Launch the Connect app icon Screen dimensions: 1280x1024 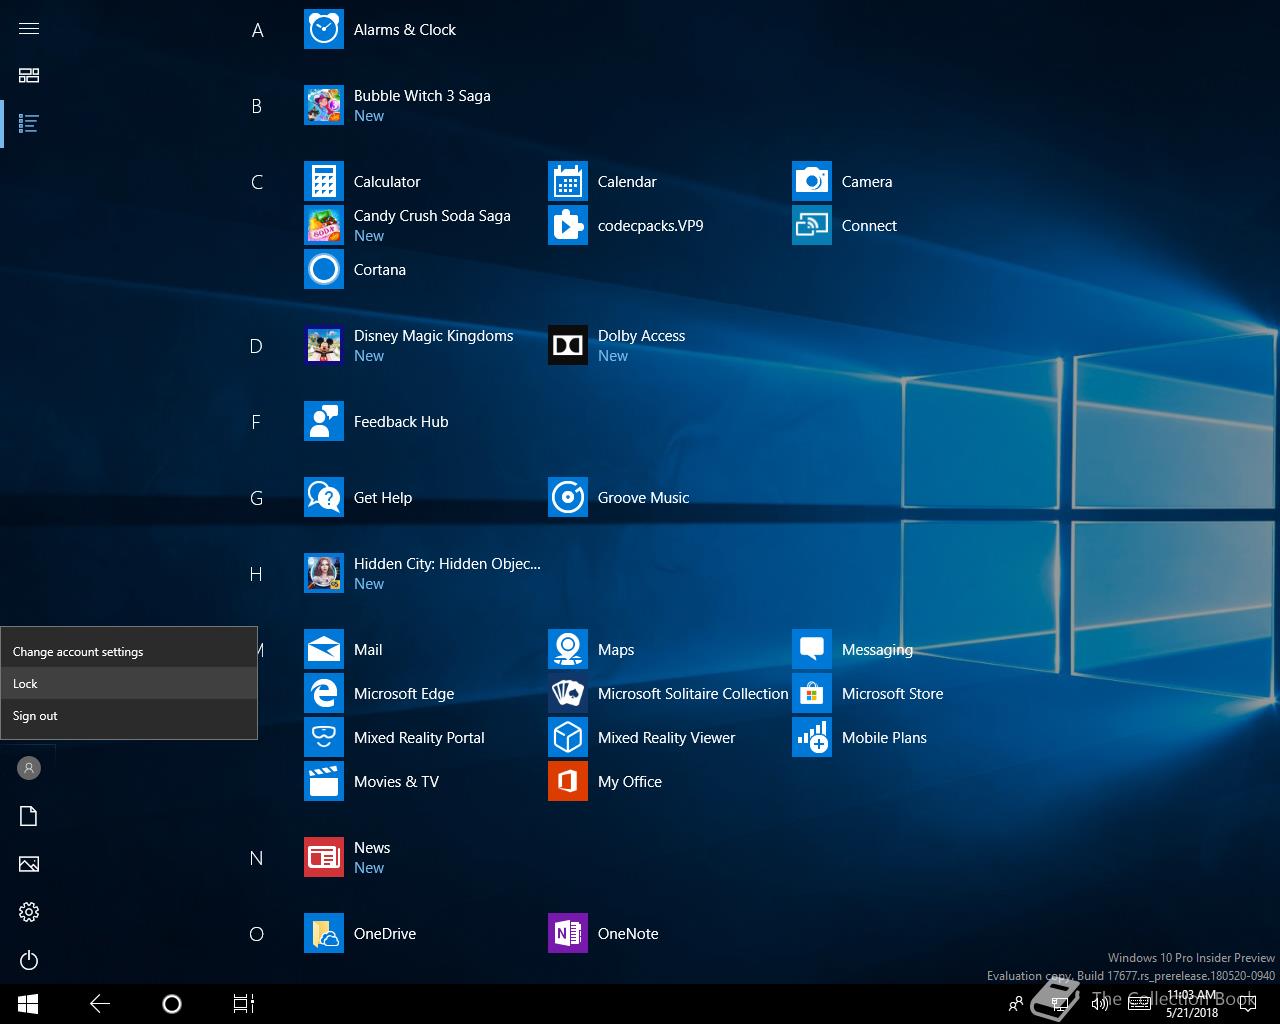click(812, 226)
